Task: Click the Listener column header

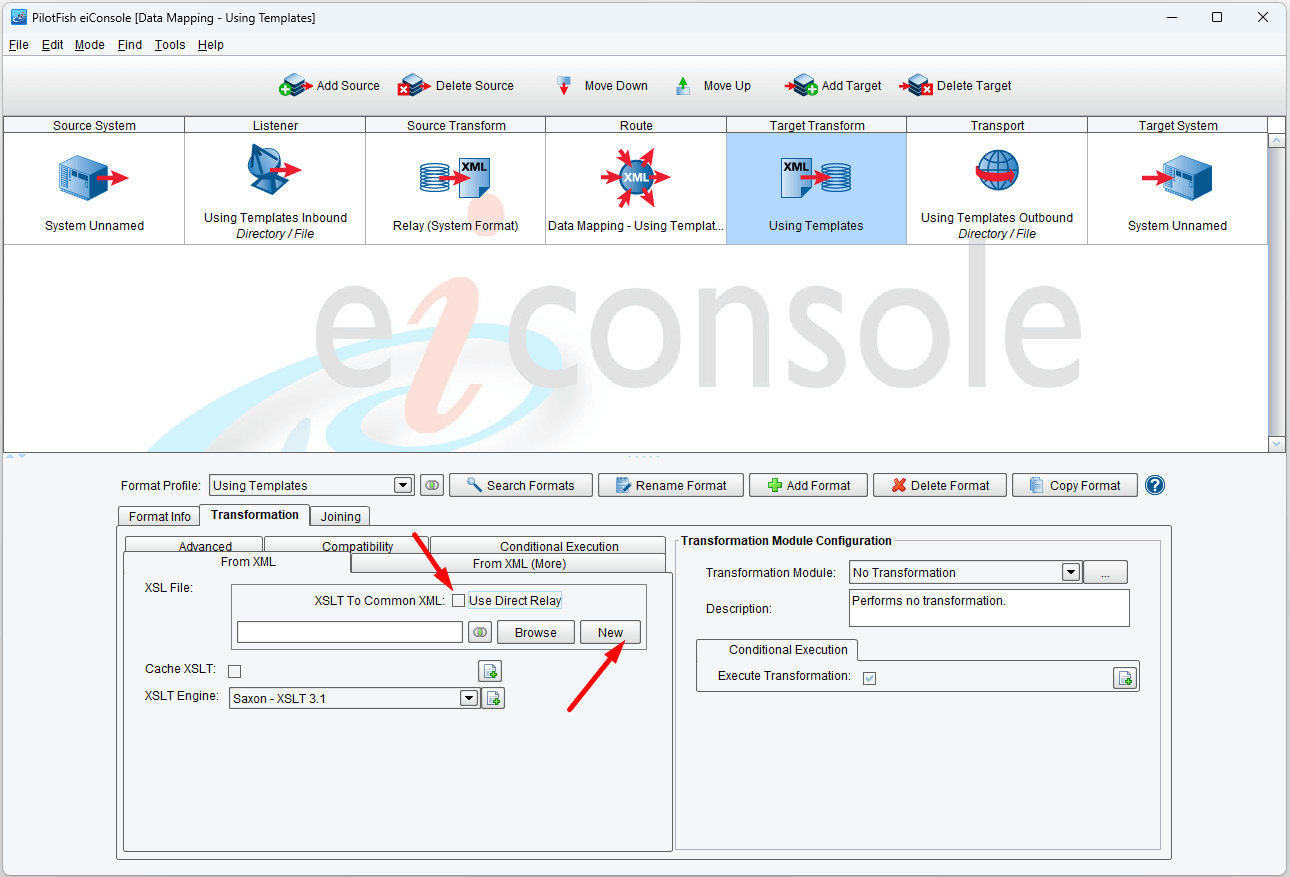Action: (275, 125)
